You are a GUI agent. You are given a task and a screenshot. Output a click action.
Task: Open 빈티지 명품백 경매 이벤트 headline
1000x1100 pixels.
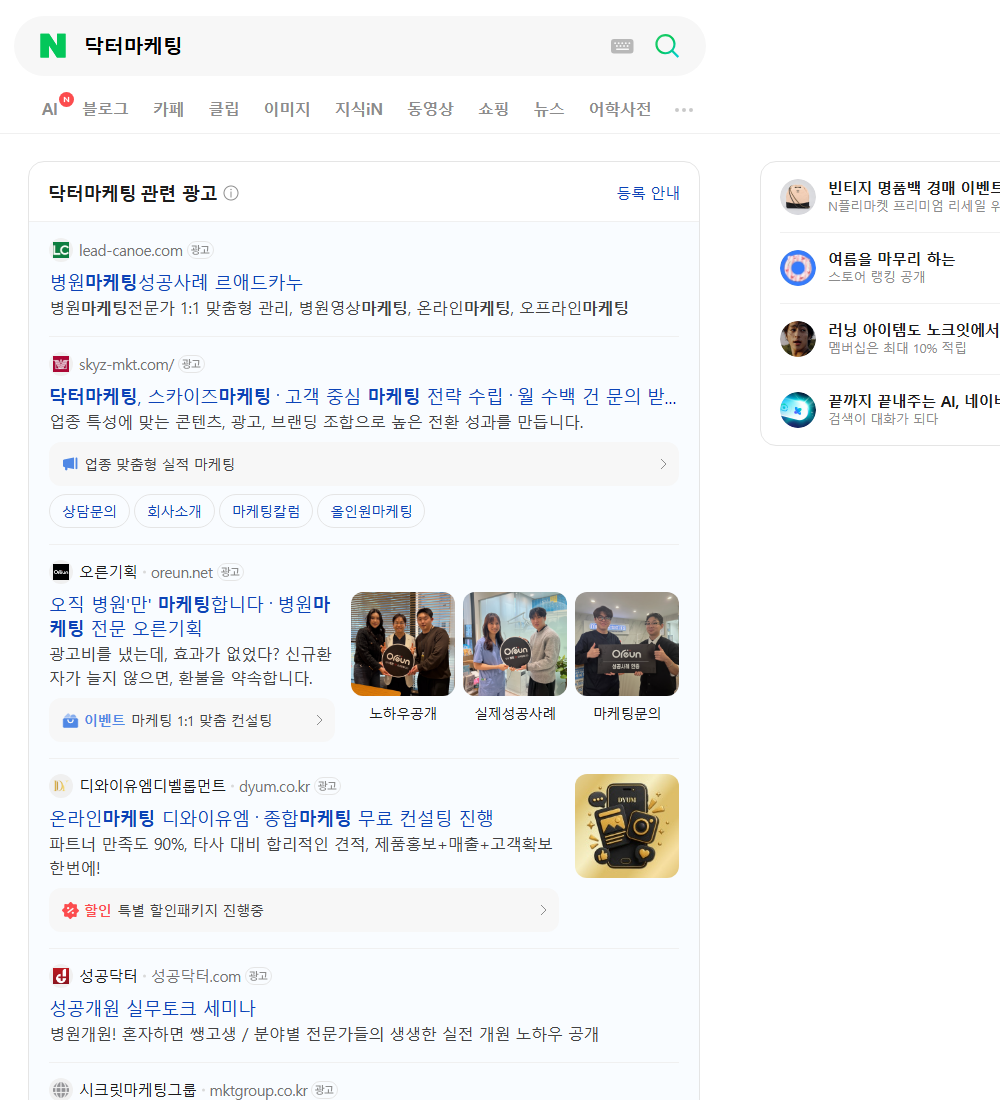pos(914,188)
